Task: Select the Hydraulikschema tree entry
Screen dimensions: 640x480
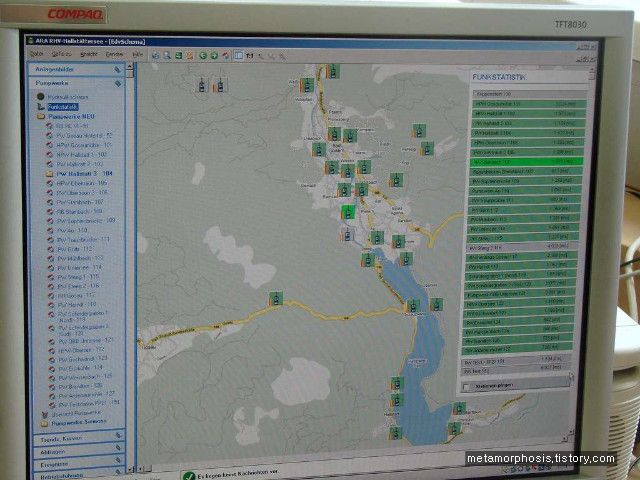Action: tap(68, 97)
